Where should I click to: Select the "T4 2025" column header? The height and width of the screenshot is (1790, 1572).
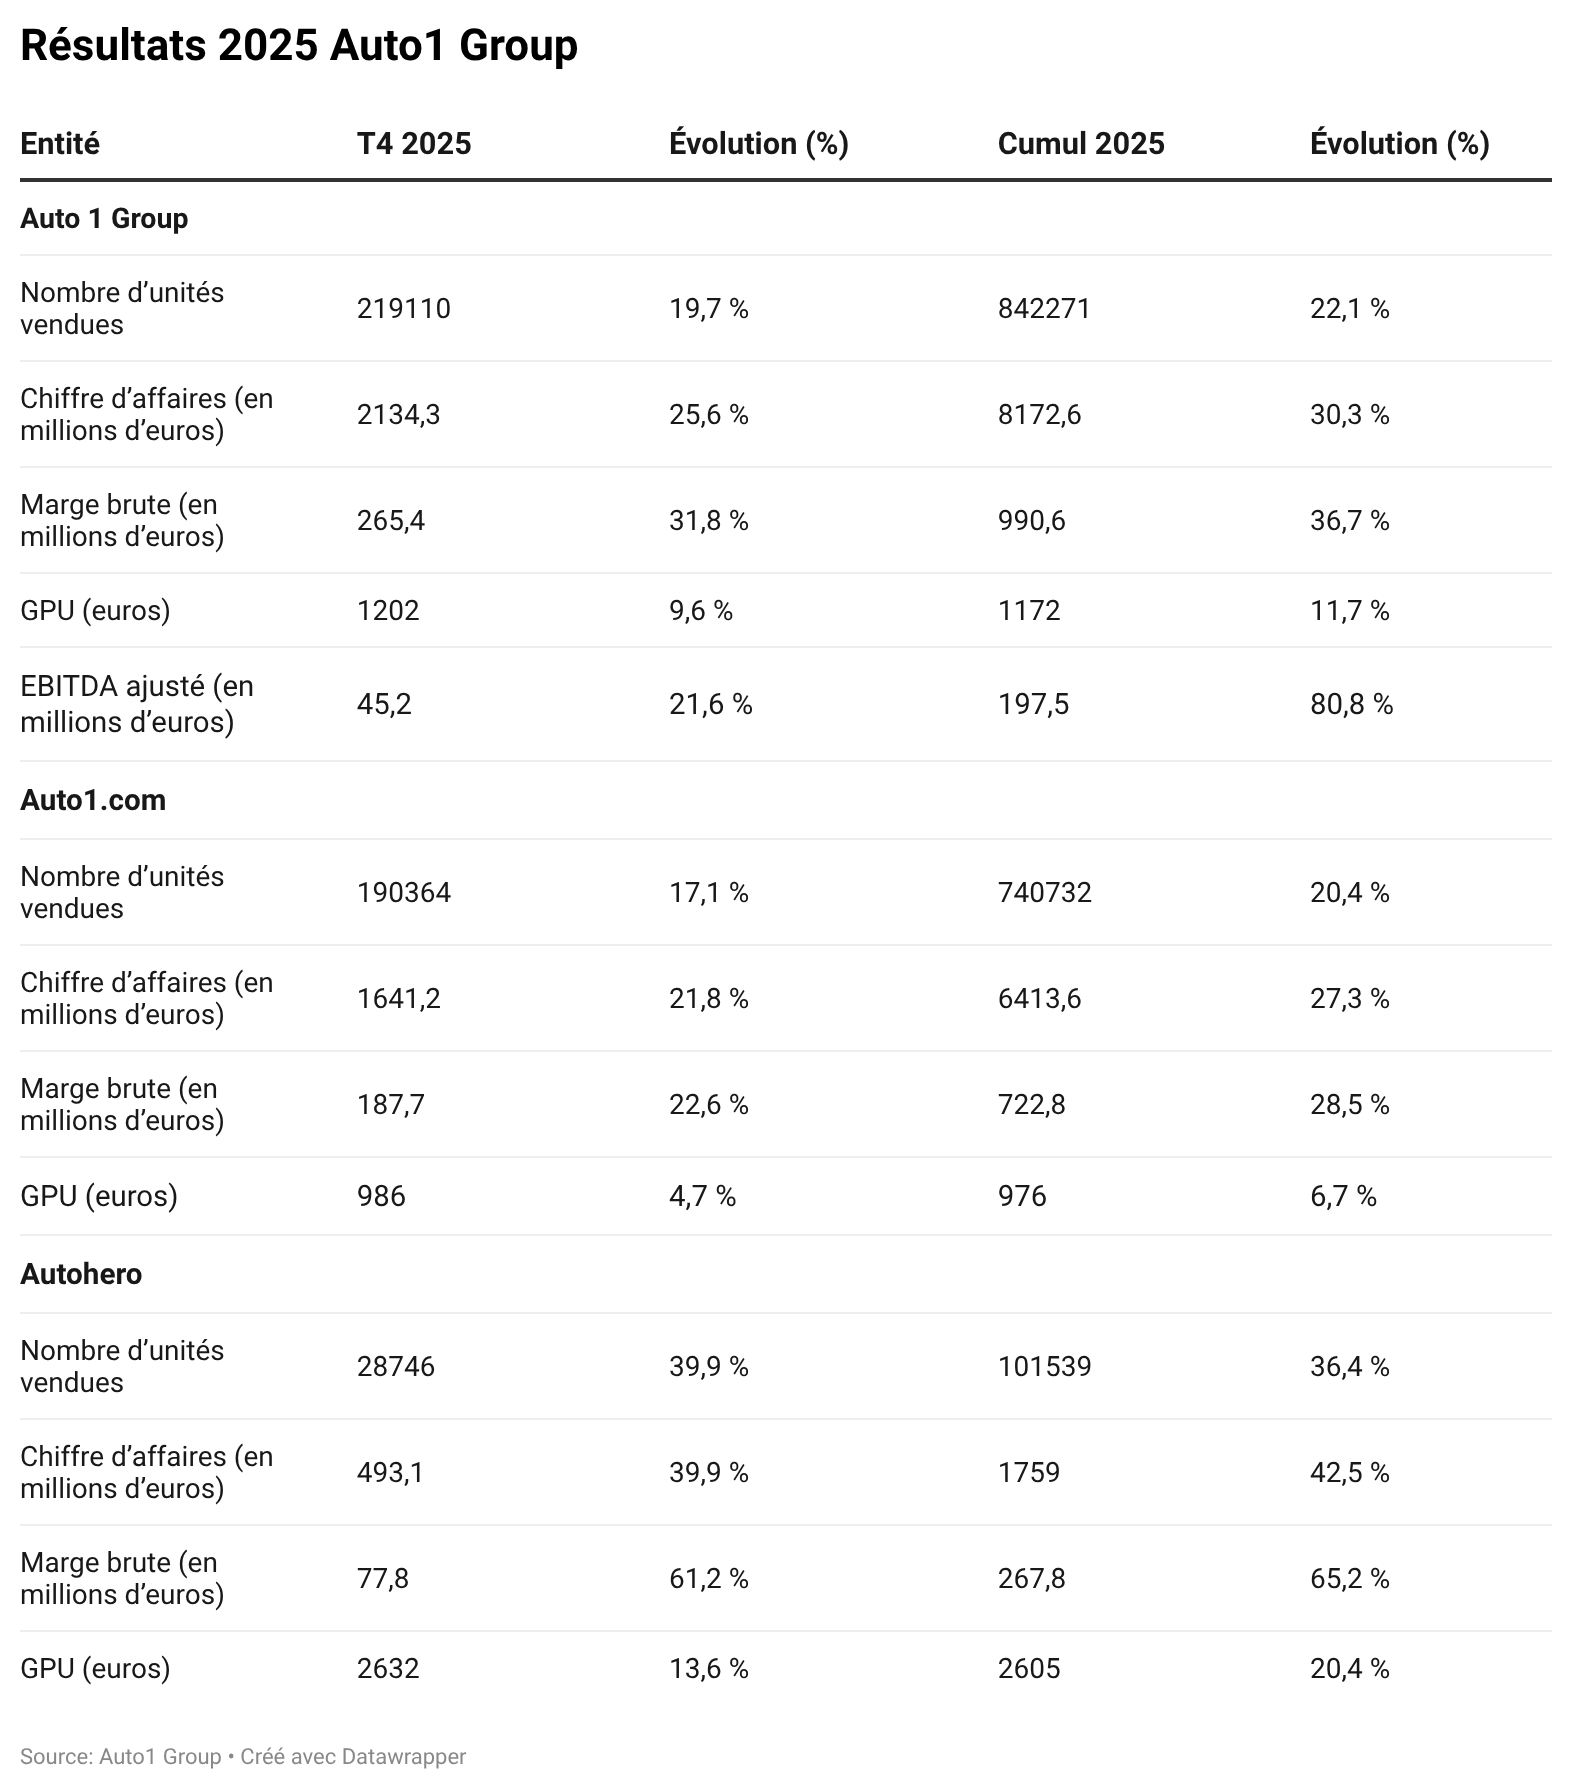pos(414,144)
